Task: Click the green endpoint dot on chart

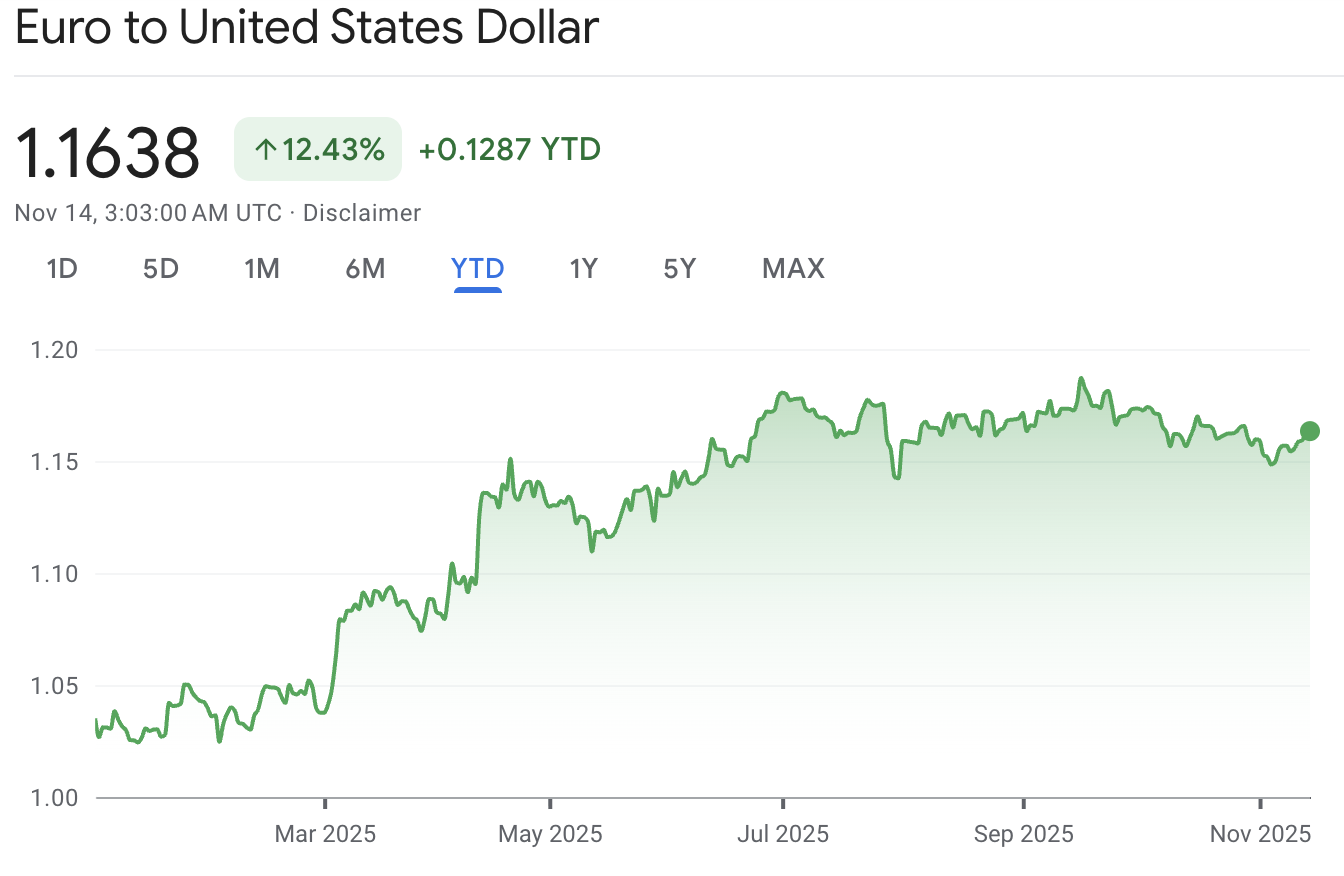Action: click(1309, 431)
